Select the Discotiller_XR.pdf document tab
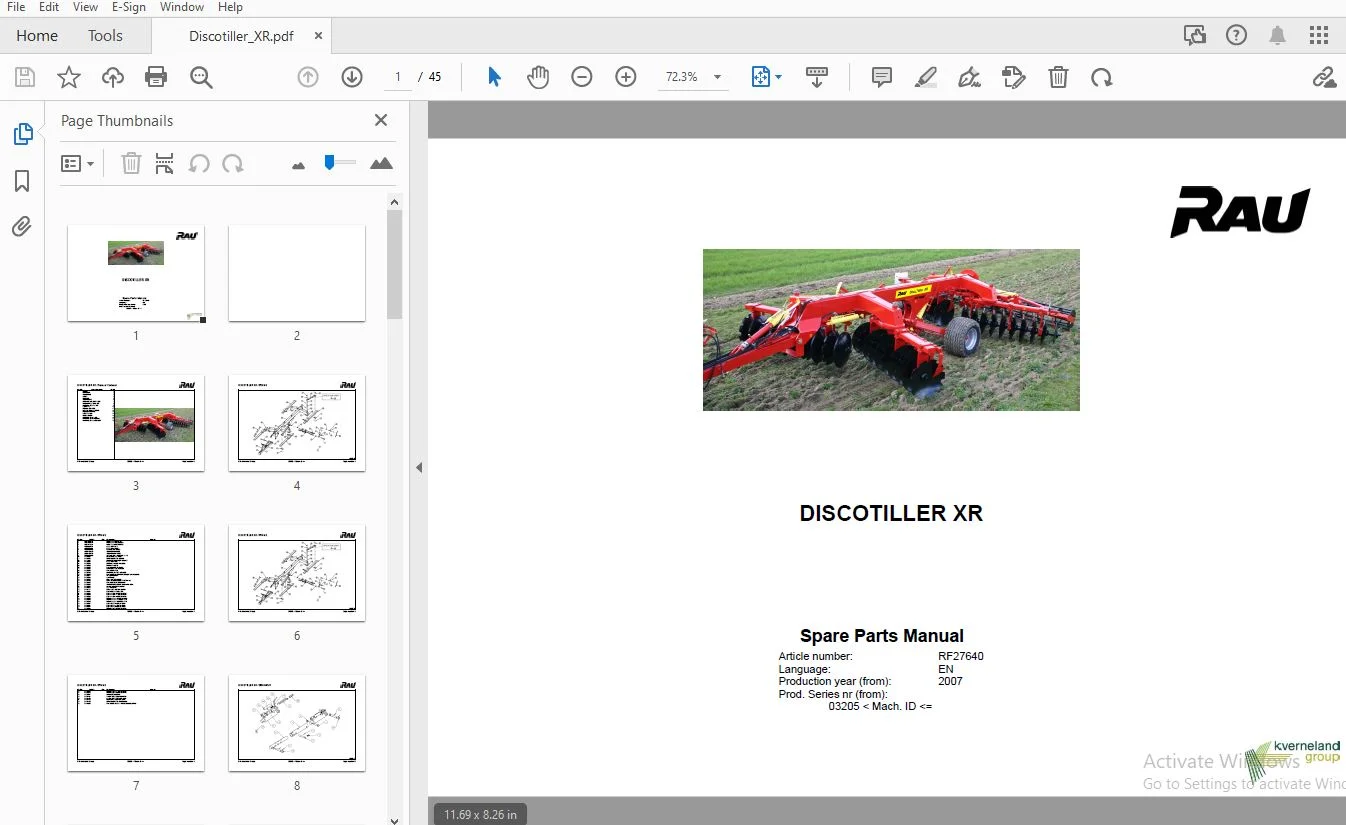The image size is (1346, 825). click(241, 36)
